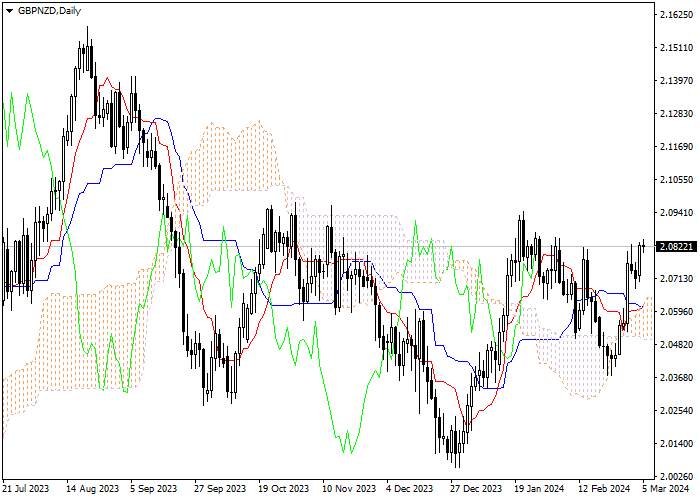Click the 27 Dec 2023 date label
Screen dimensions: 700x500
tap(476, 489)
